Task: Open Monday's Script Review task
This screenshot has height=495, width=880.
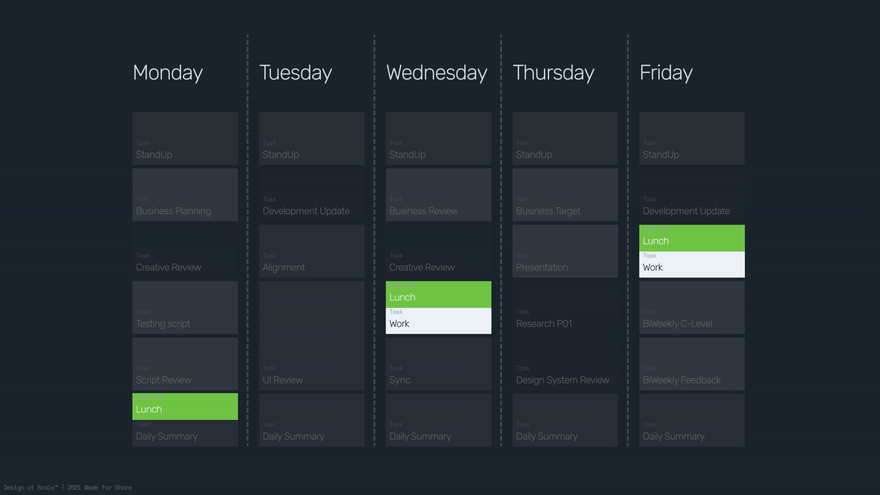Action: pos(185,364)
